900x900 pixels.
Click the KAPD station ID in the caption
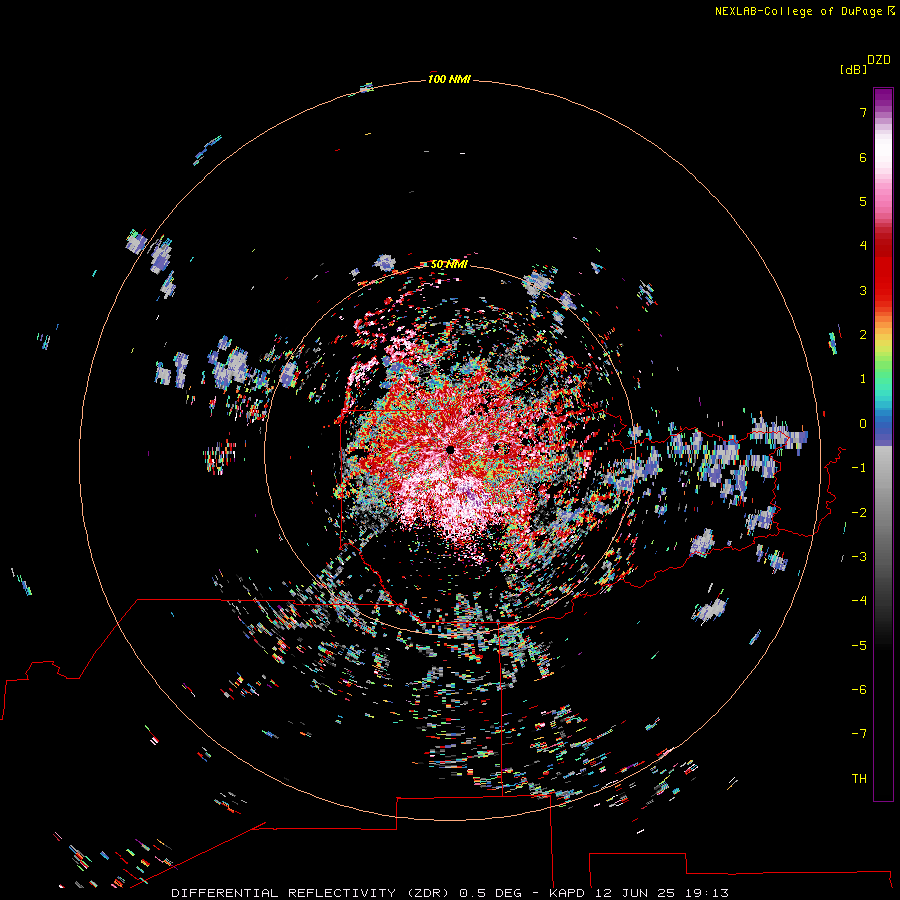pos(567,893)
